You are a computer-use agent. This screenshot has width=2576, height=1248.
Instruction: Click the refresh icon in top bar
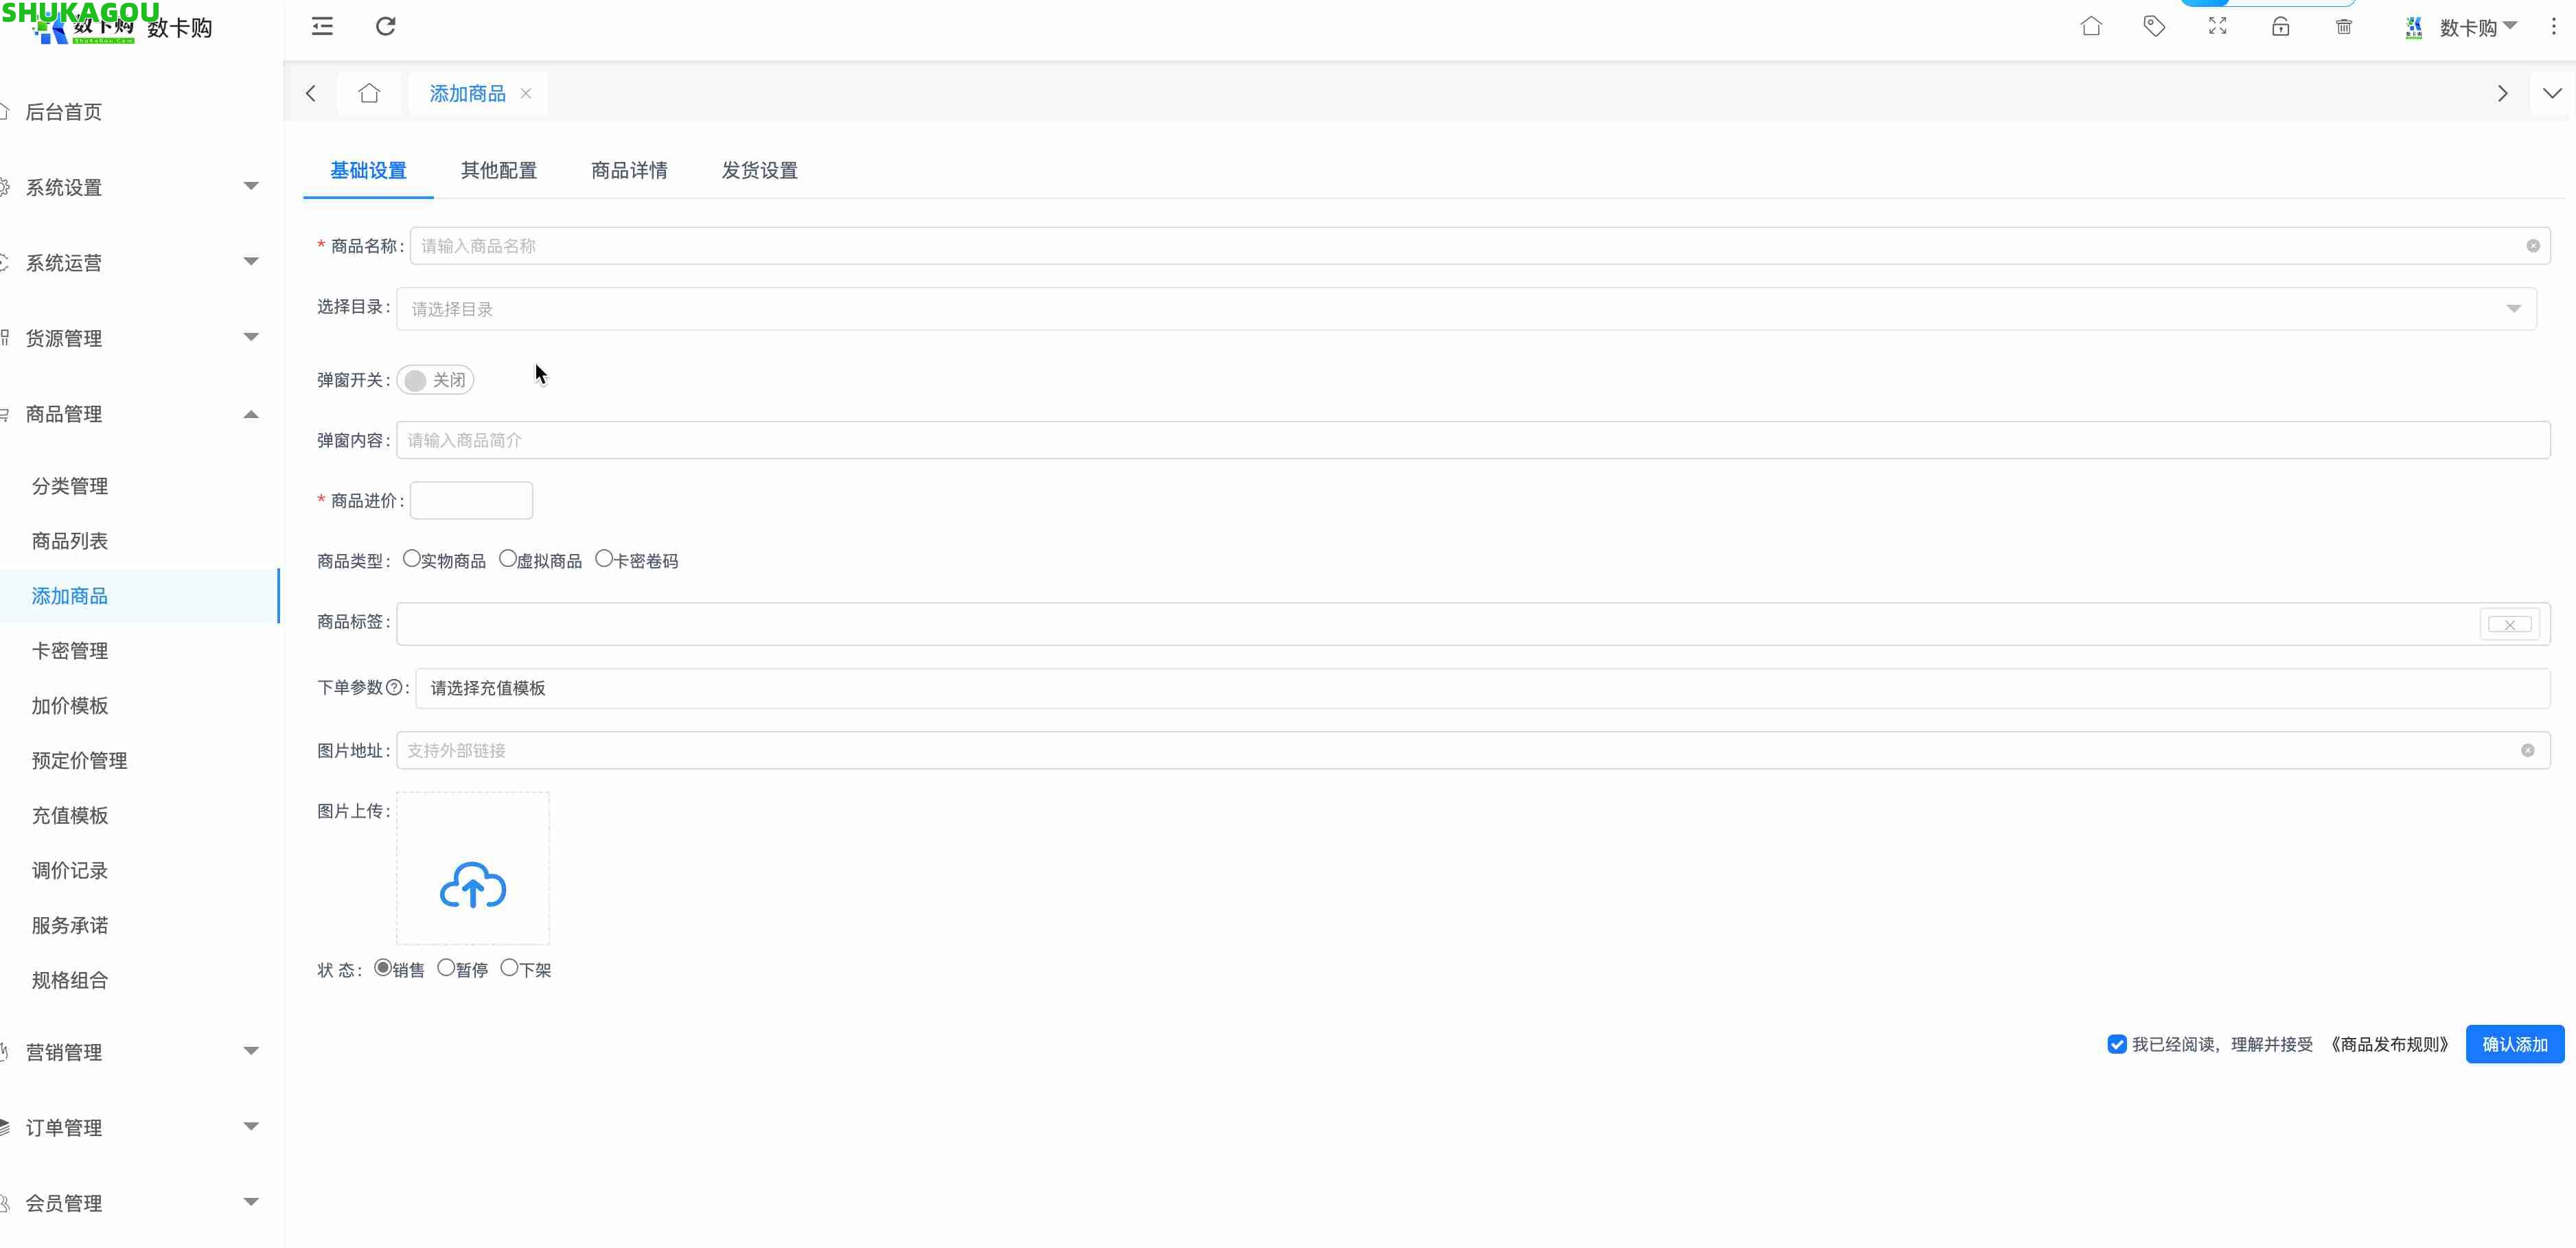click(x=385, y=26)
